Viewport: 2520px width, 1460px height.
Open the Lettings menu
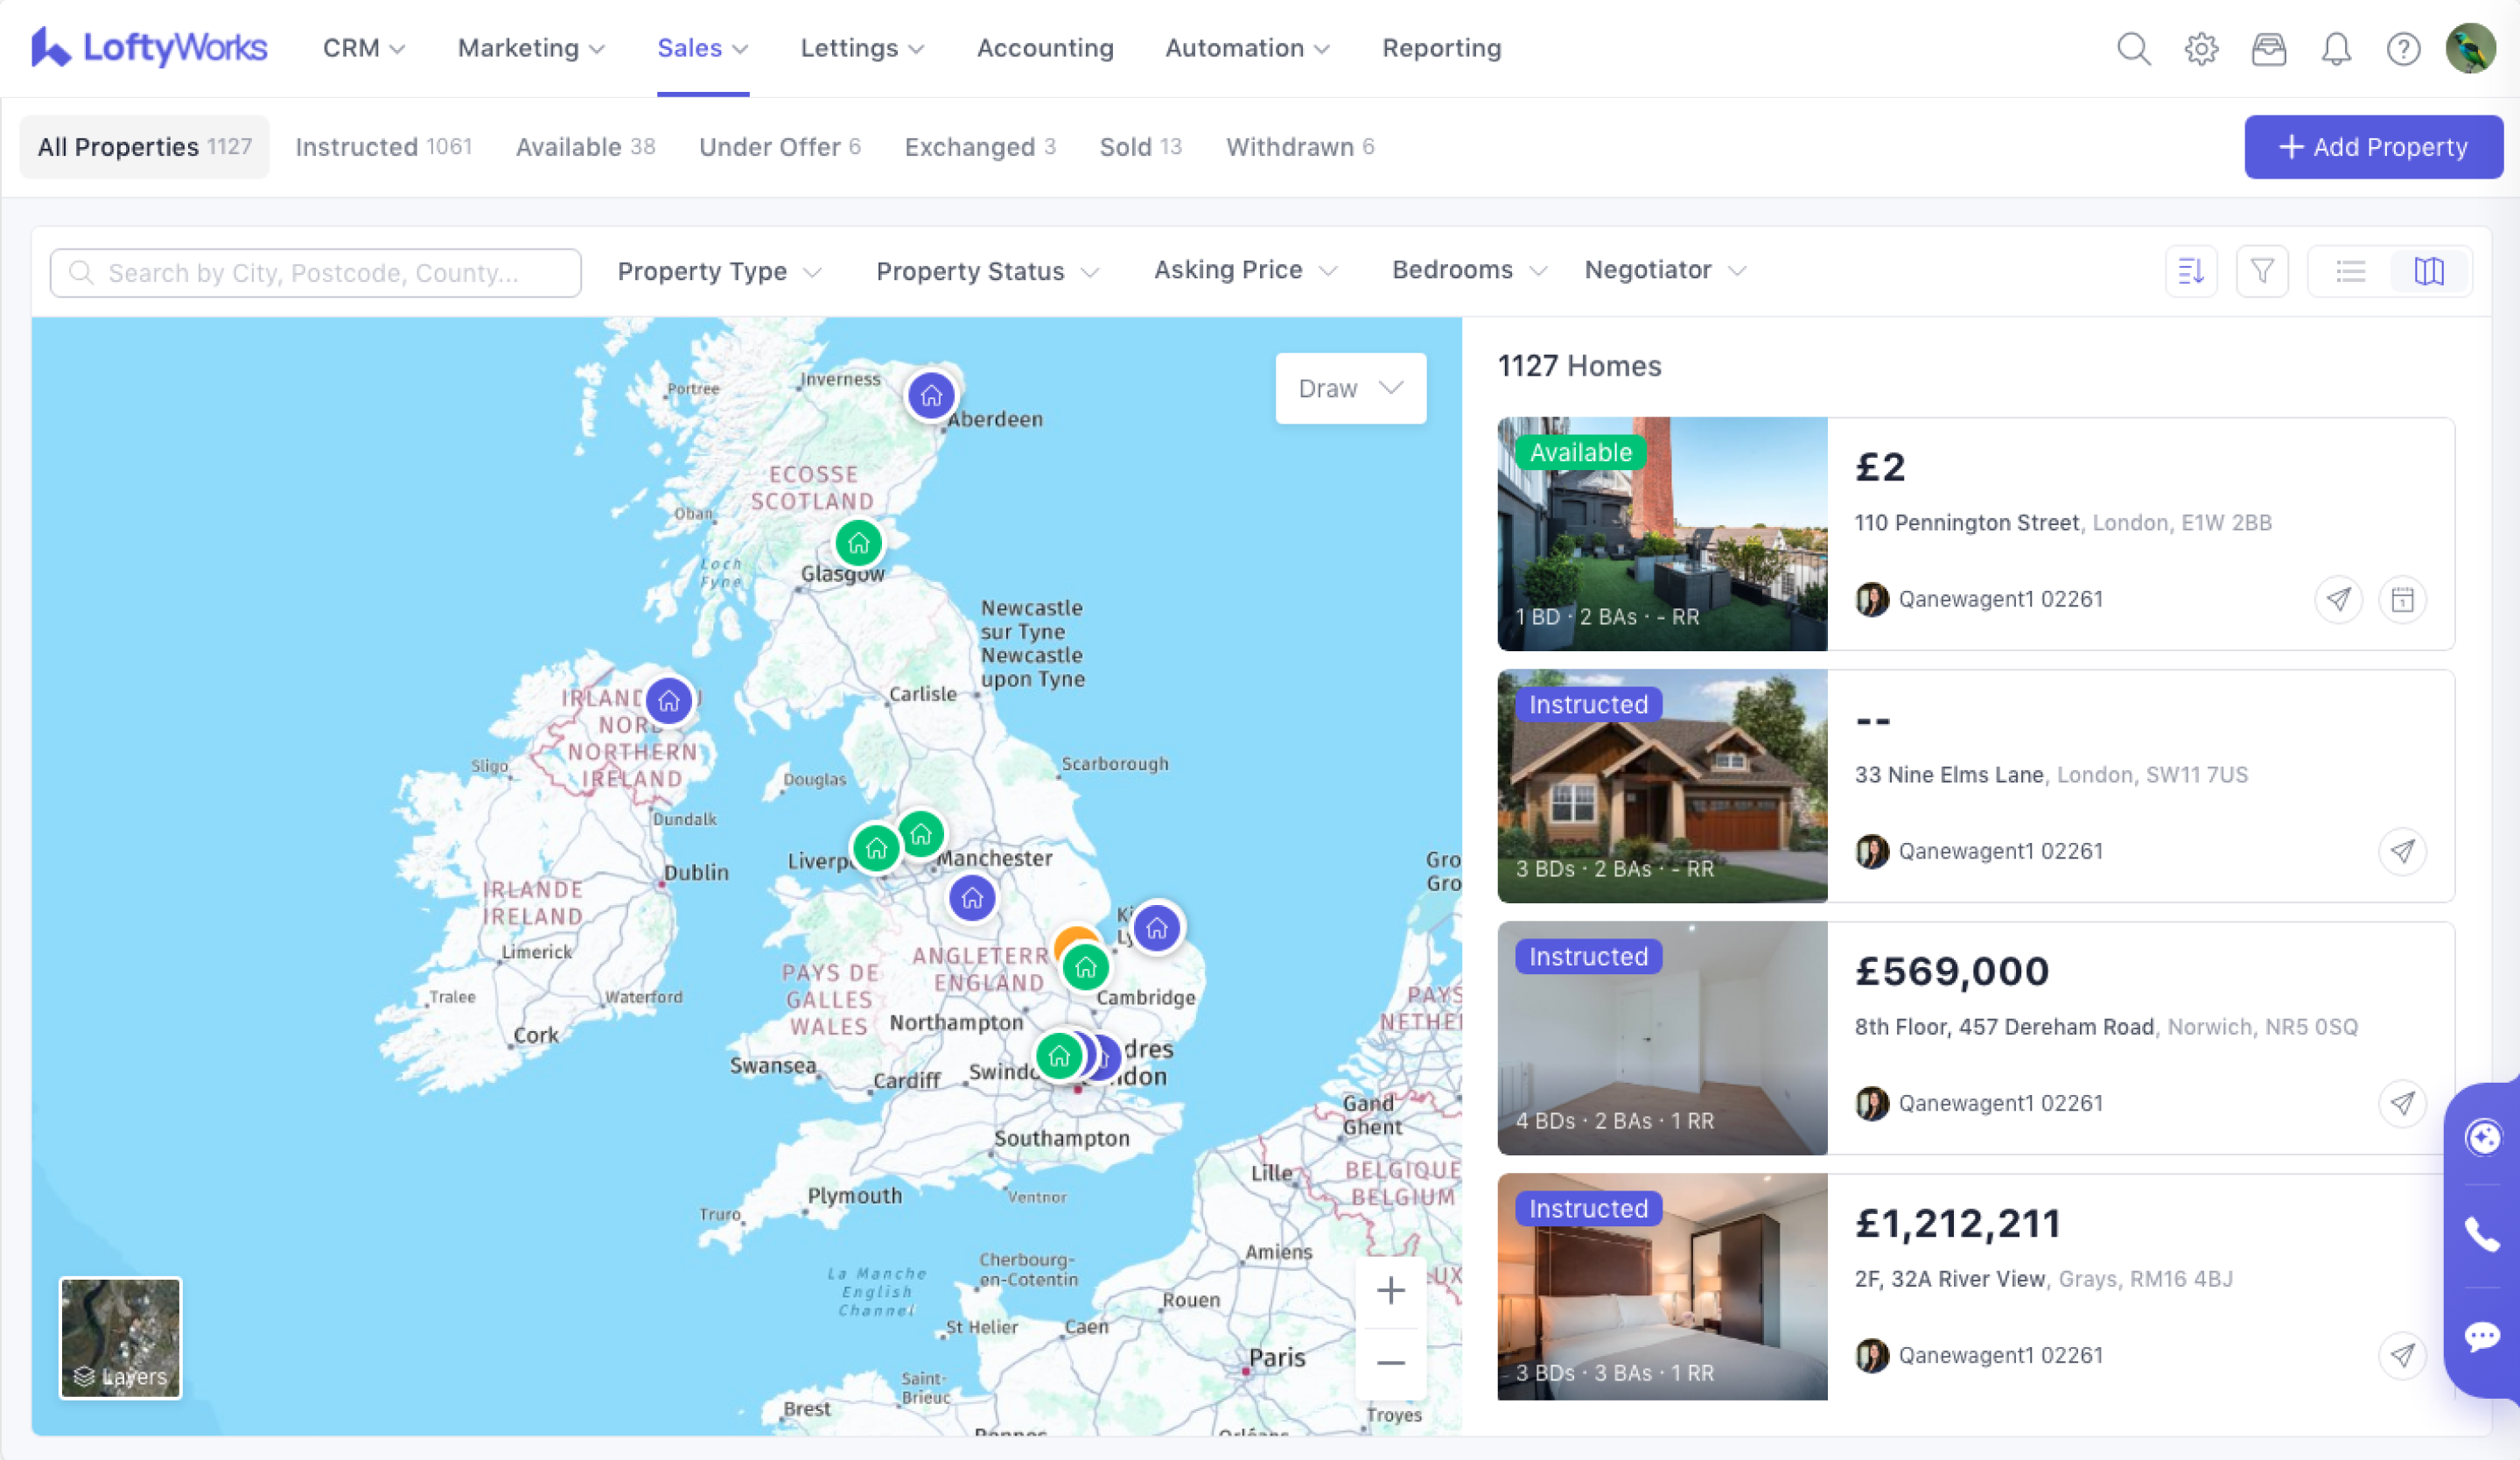point(862,48)
